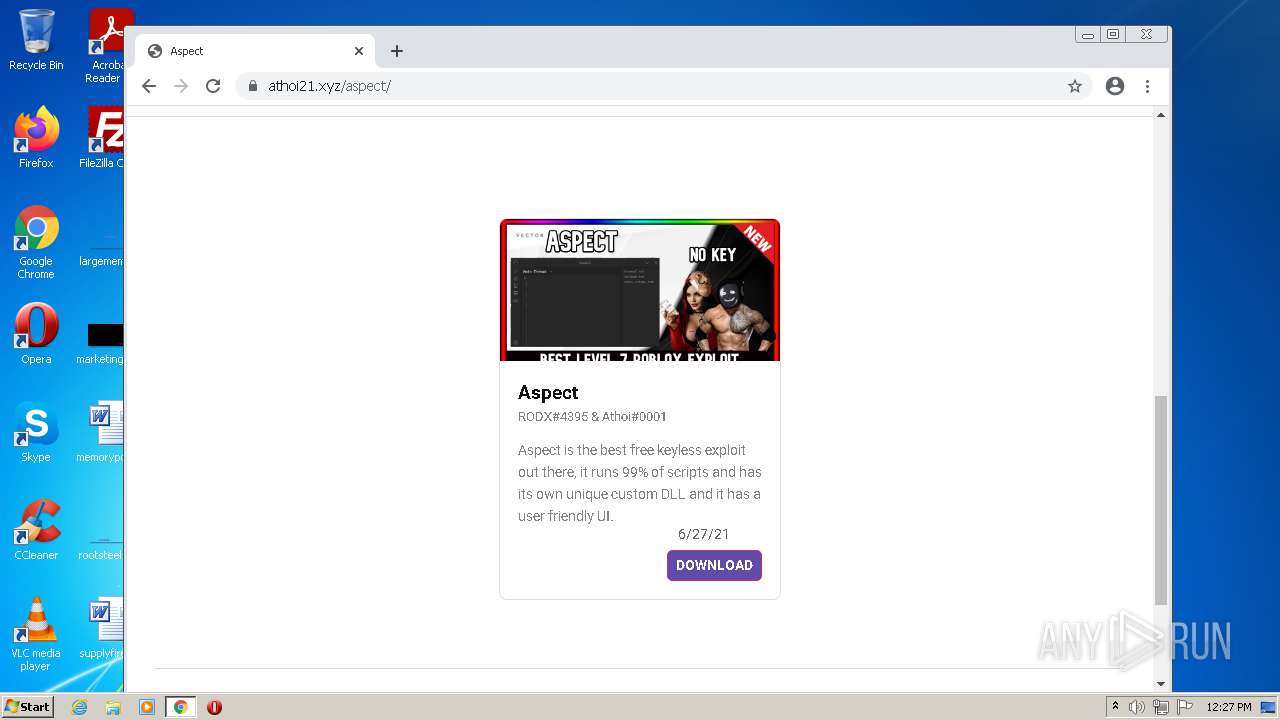Click the browser forward arrow
This screenshot has height=720, width=1280.
pyautogui.click(x=181, y=86)
